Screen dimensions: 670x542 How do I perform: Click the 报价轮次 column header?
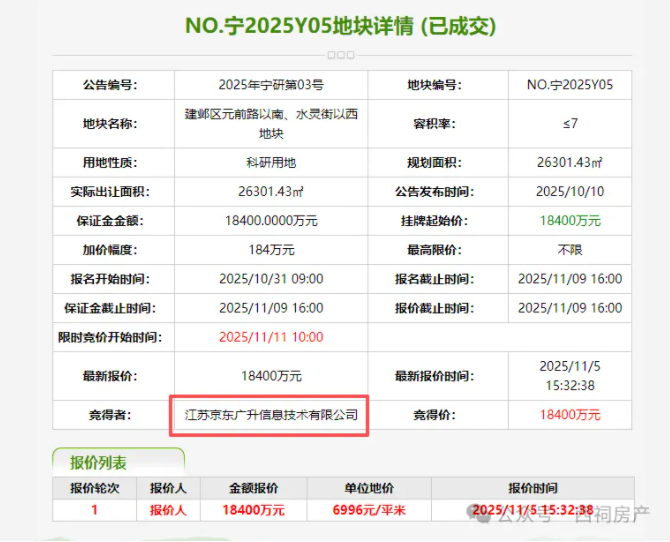95,489
